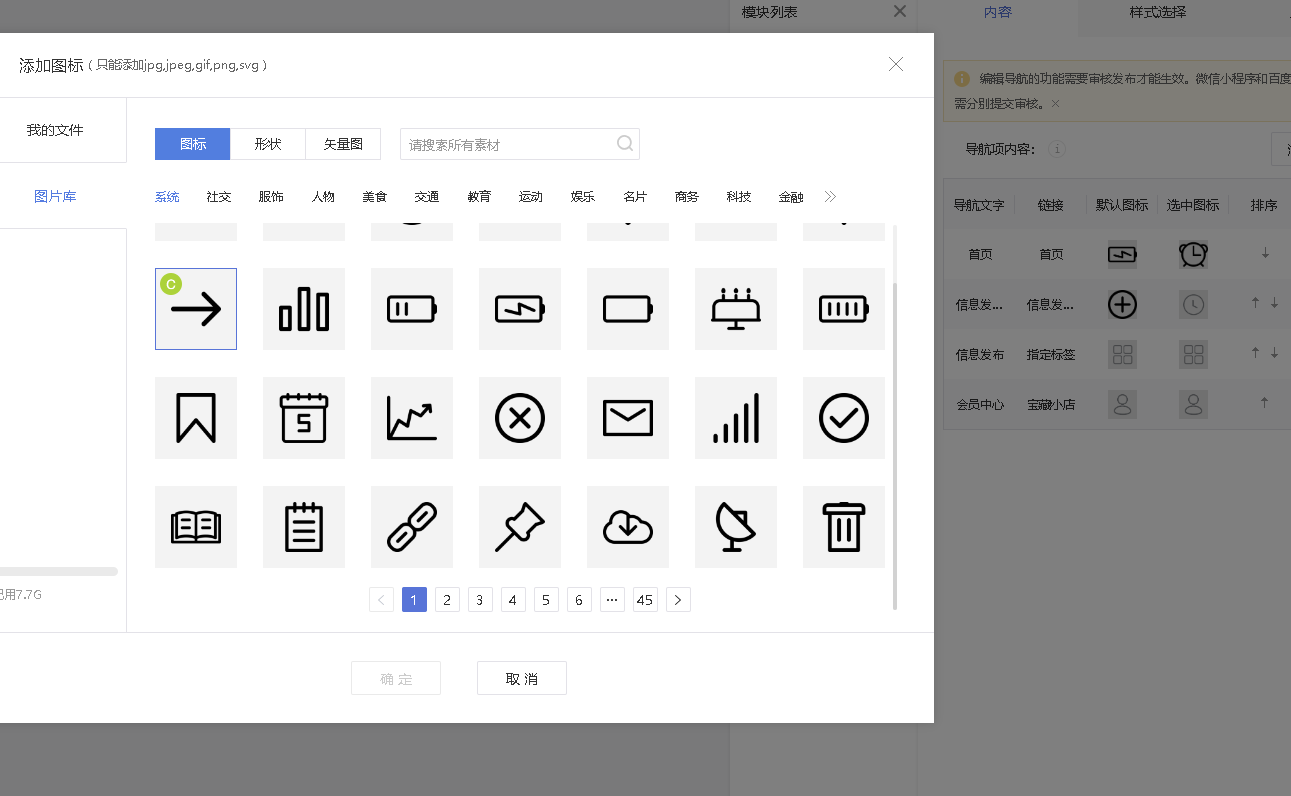Pick the chain link icon
1291x796 pixels.
(412, 527)
